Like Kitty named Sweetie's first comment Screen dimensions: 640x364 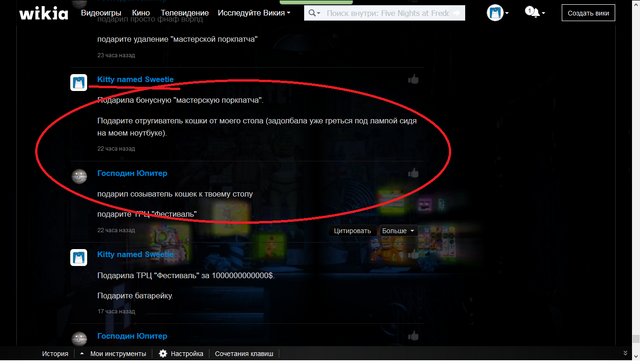point(413,79)
